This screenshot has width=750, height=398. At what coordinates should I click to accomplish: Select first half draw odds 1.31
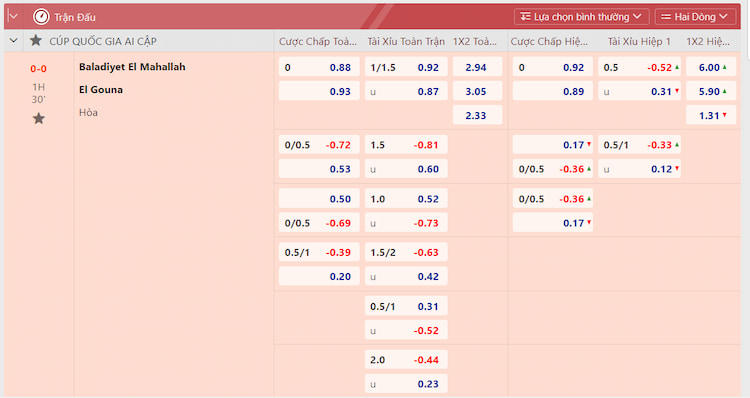pyautogui.click(x=711, y=115)
